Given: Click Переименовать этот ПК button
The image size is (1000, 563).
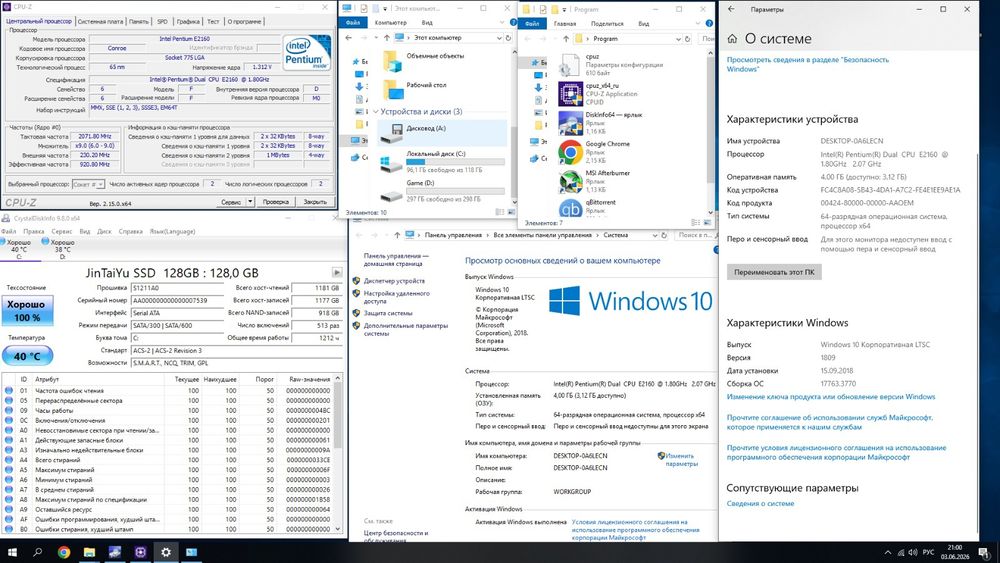Looking at the screenshot, I should (x=774, y=272).
